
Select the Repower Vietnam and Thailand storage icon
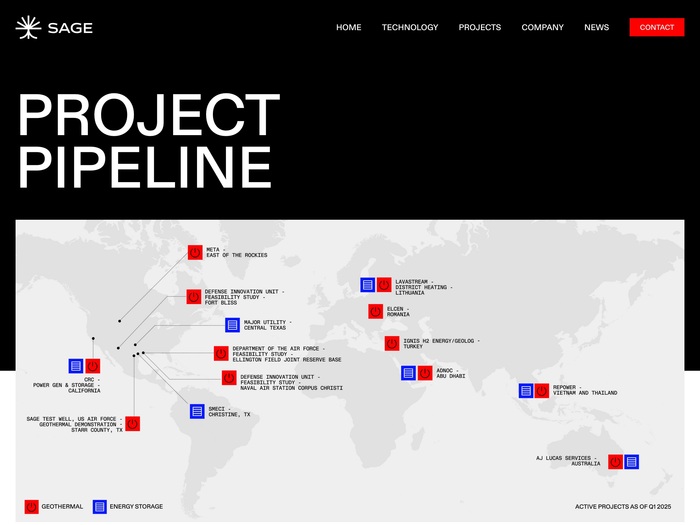click(526, 391)
